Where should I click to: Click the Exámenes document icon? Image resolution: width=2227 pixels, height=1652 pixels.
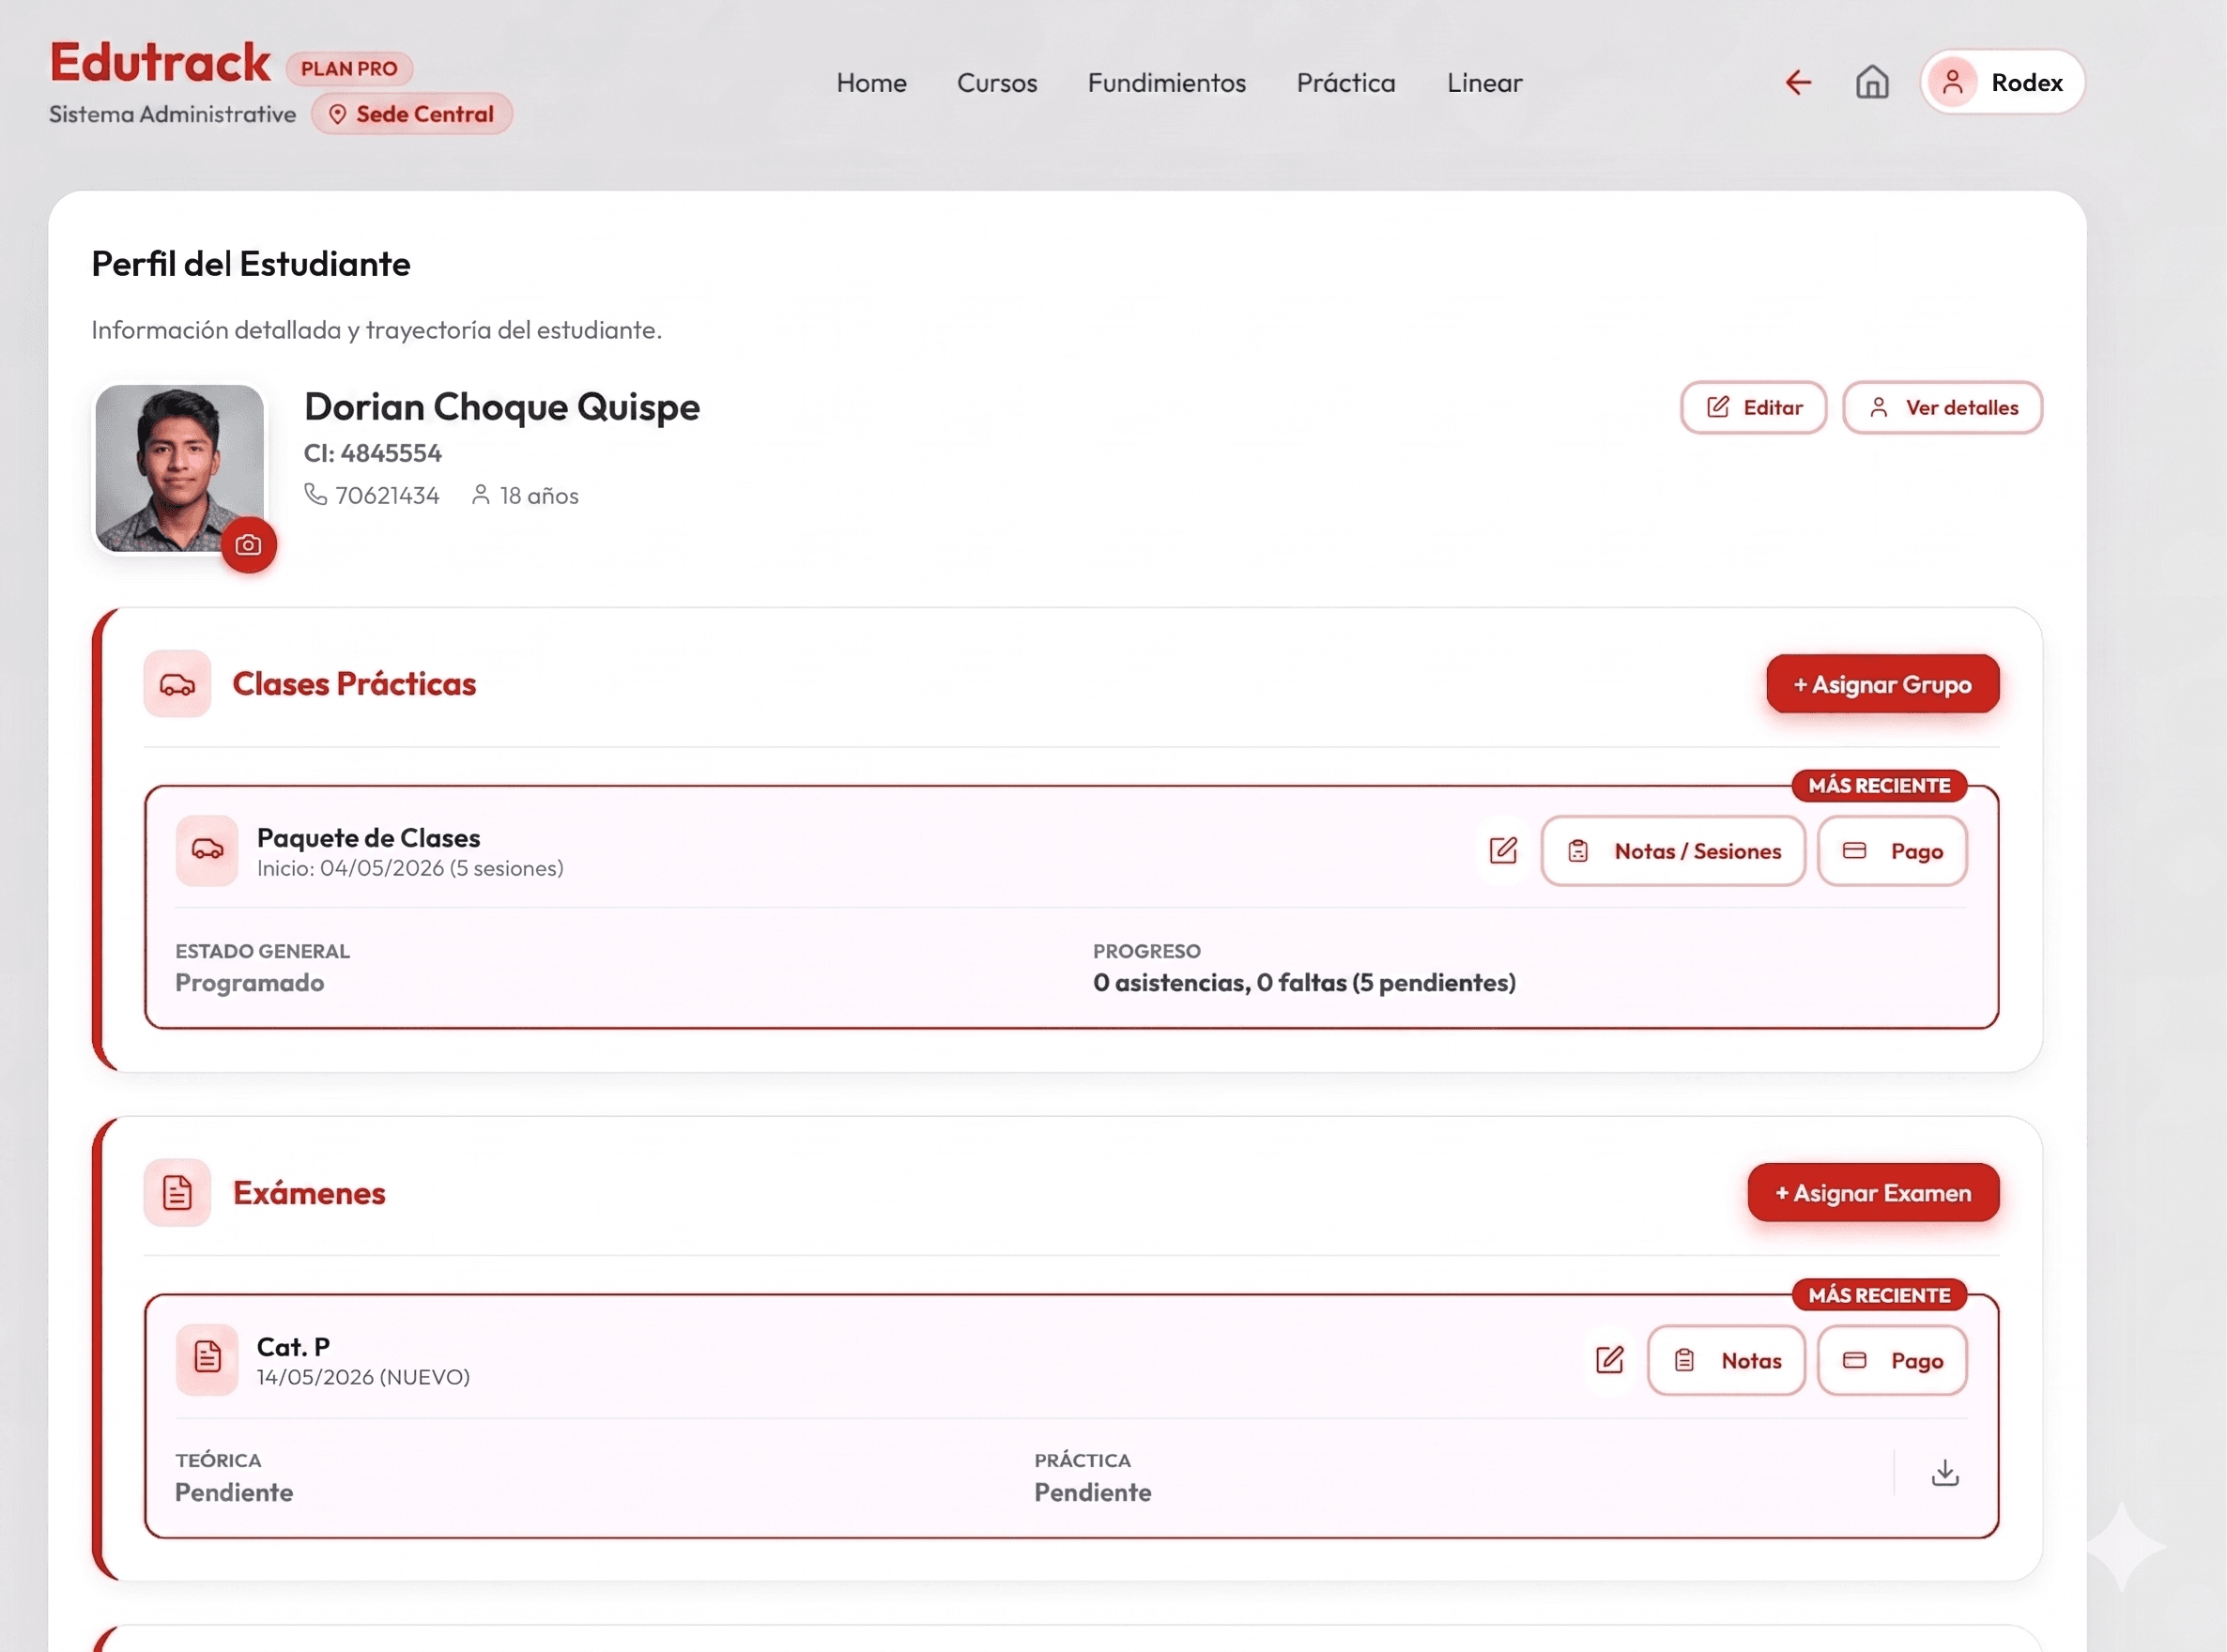[x=177, y=1193]
